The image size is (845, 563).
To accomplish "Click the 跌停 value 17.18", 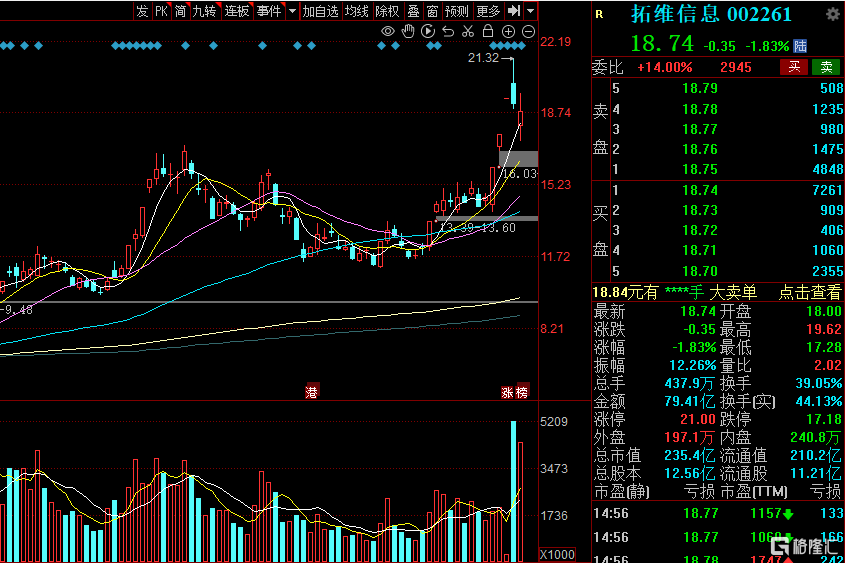I will click(x=824, y=419).
